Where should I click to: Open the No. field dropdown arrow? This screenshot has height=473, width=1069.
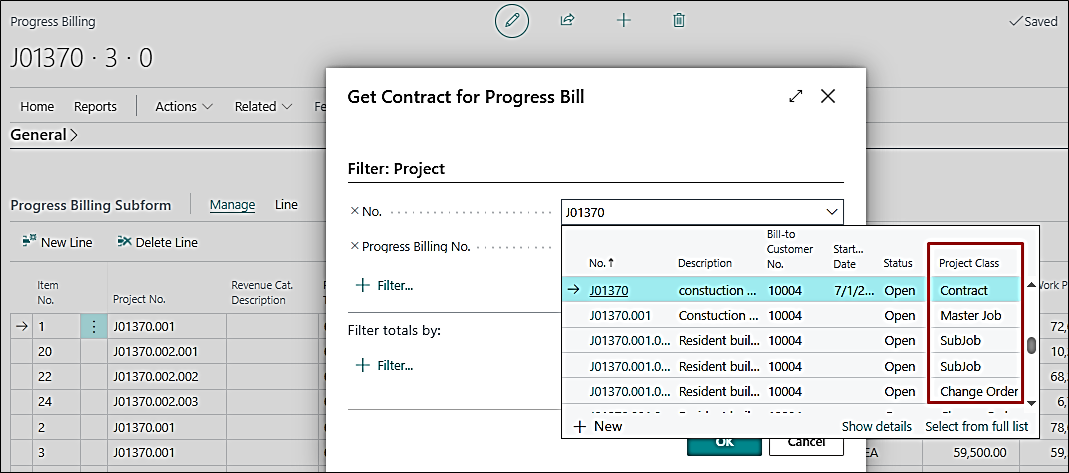click(x=831, y=212)
